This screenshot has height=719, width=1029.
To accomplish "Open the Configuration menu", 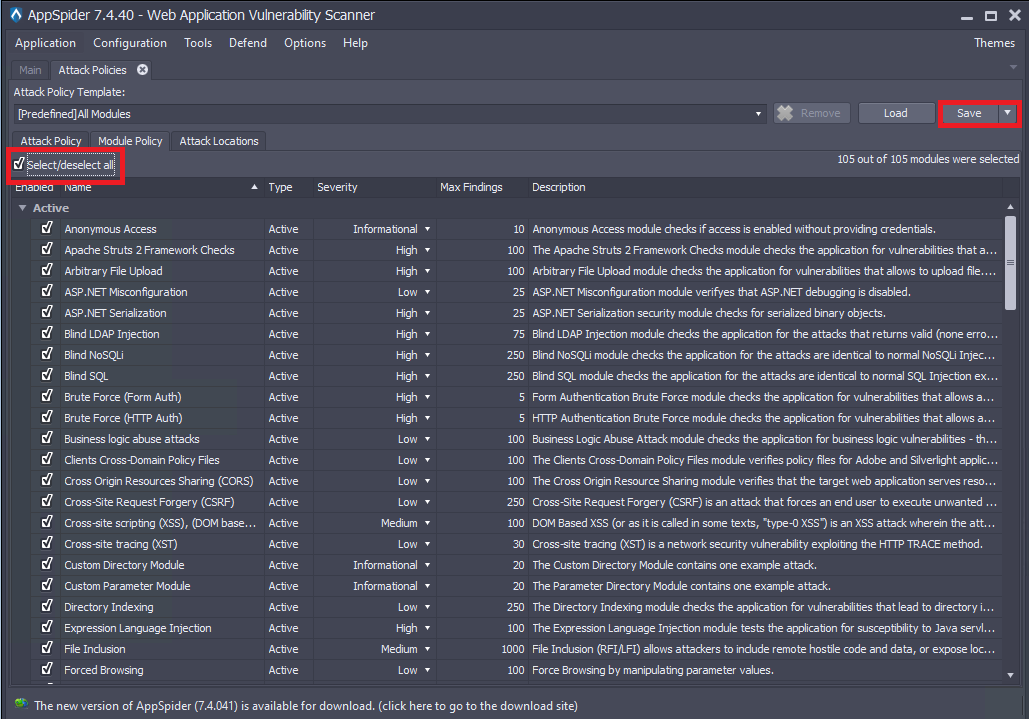I will pyautogui.click(x=130, y=43).
